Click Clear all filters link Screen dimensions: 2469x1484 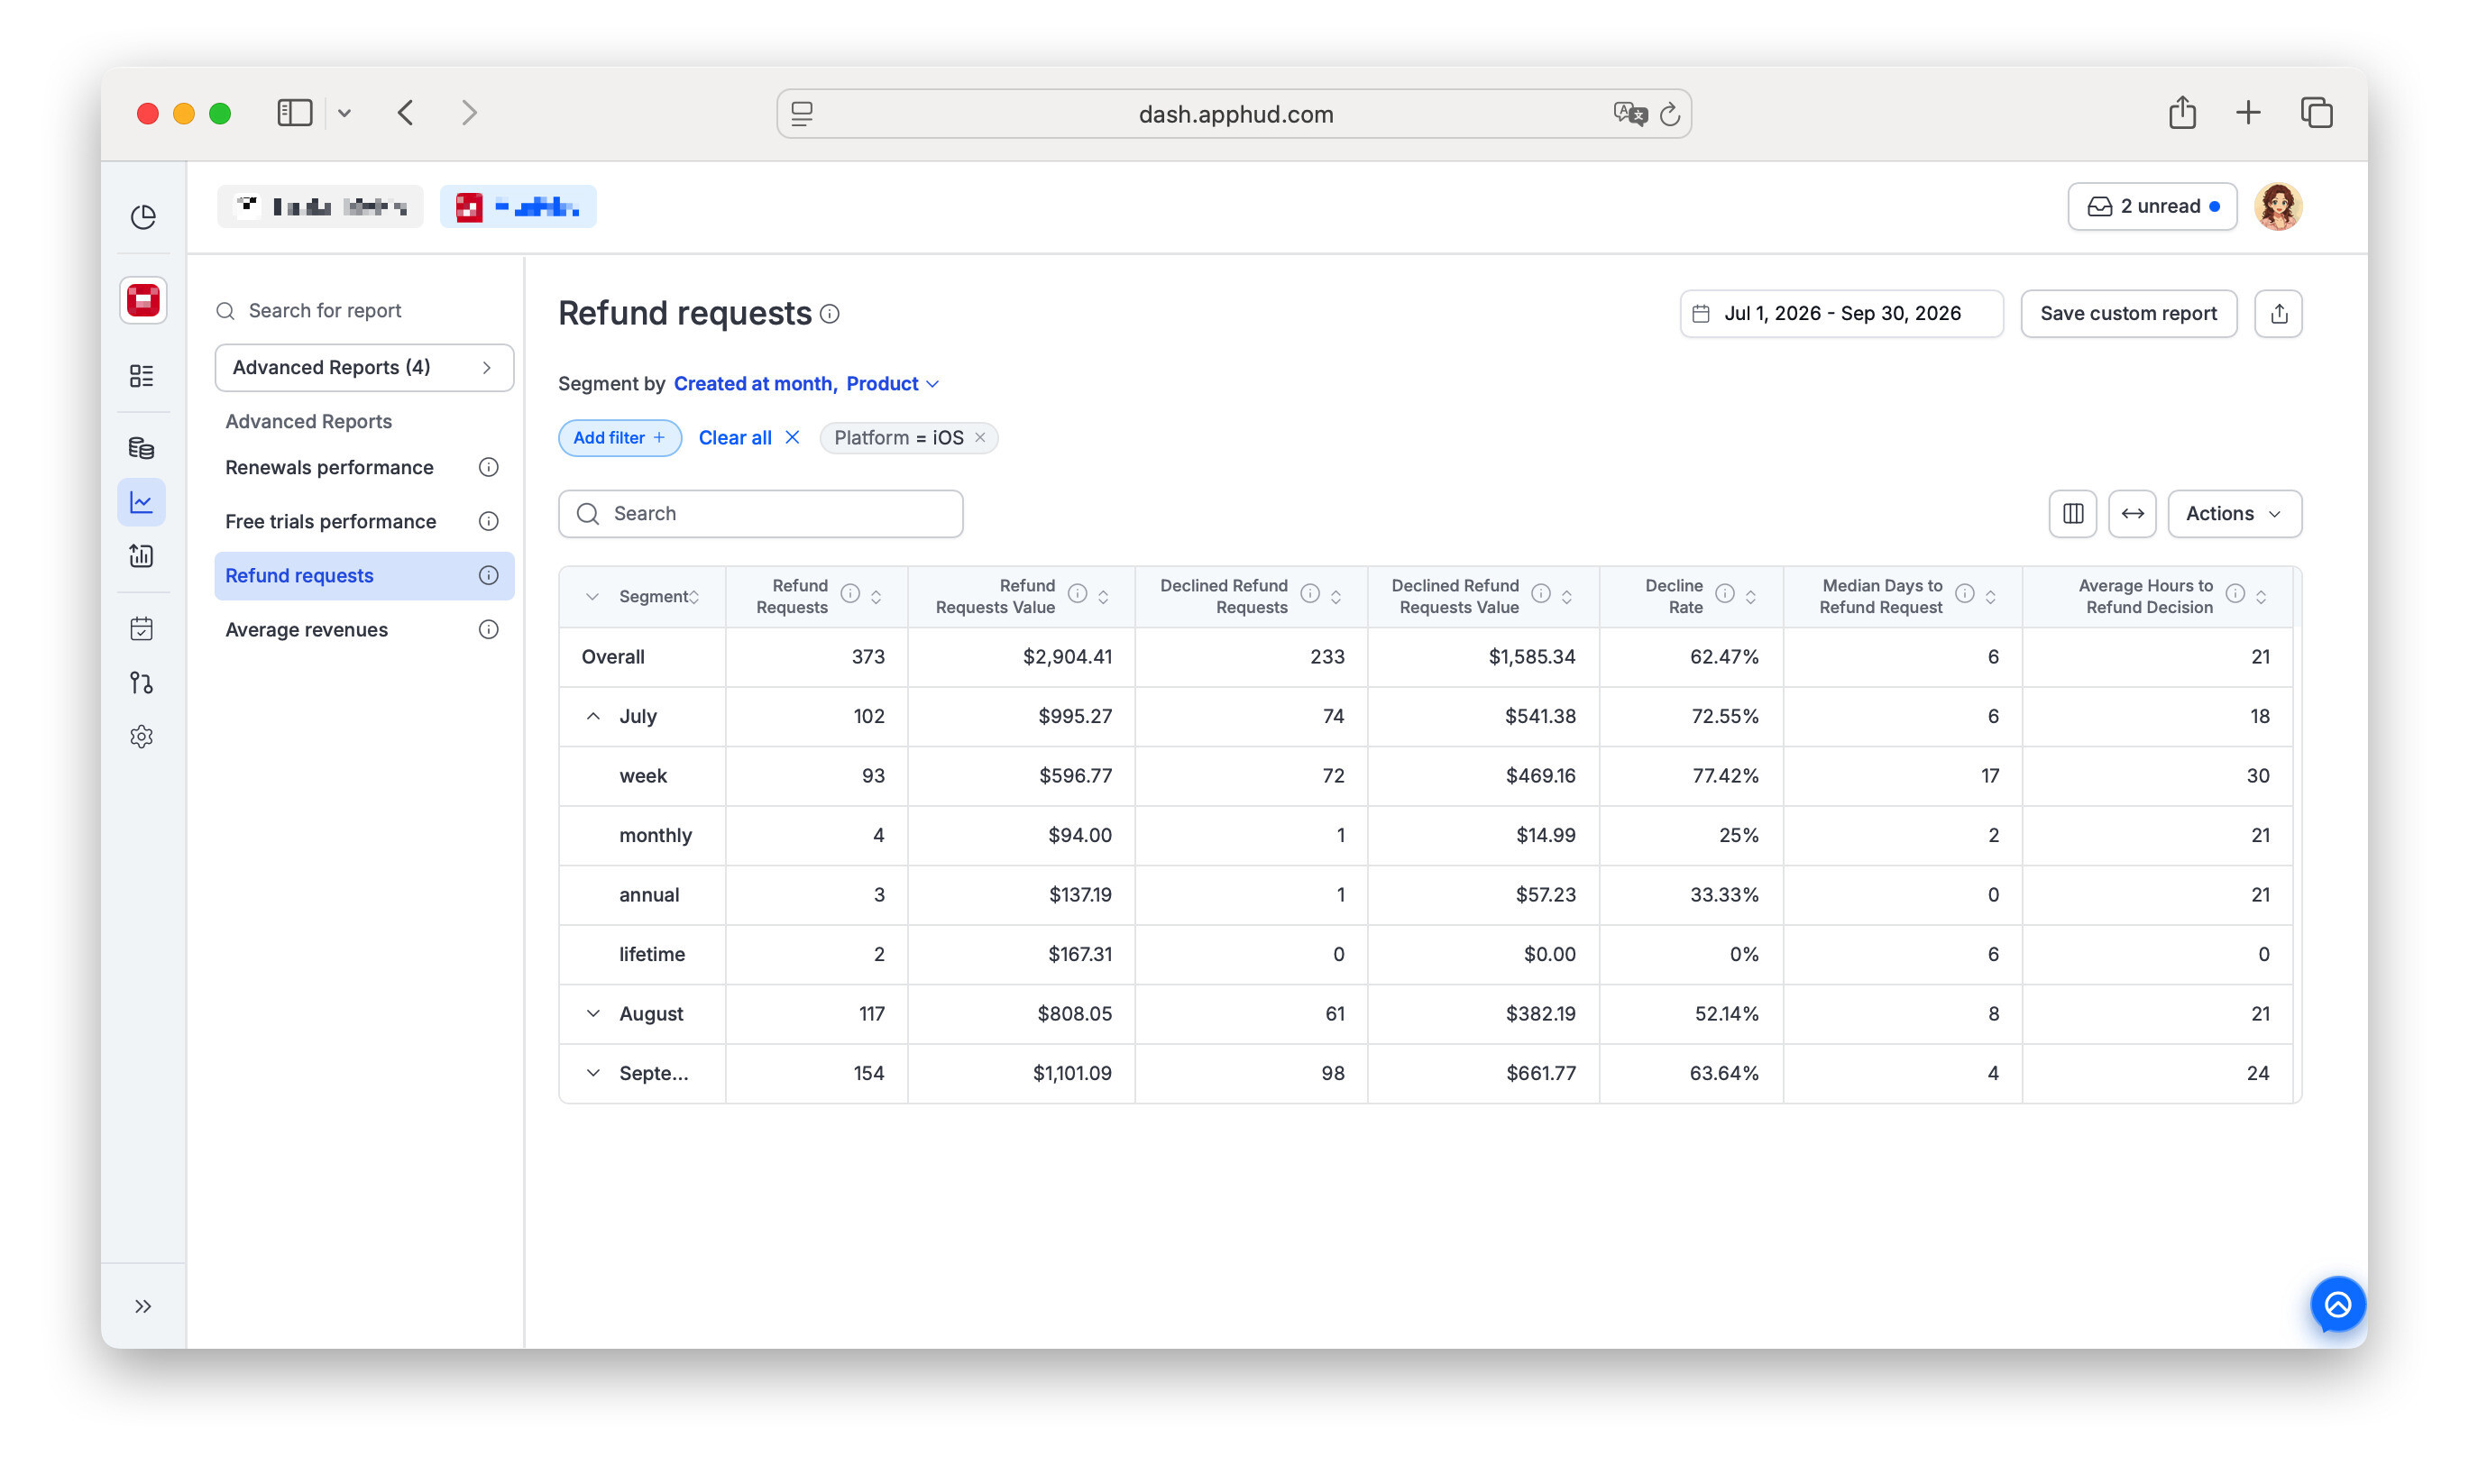749,438
